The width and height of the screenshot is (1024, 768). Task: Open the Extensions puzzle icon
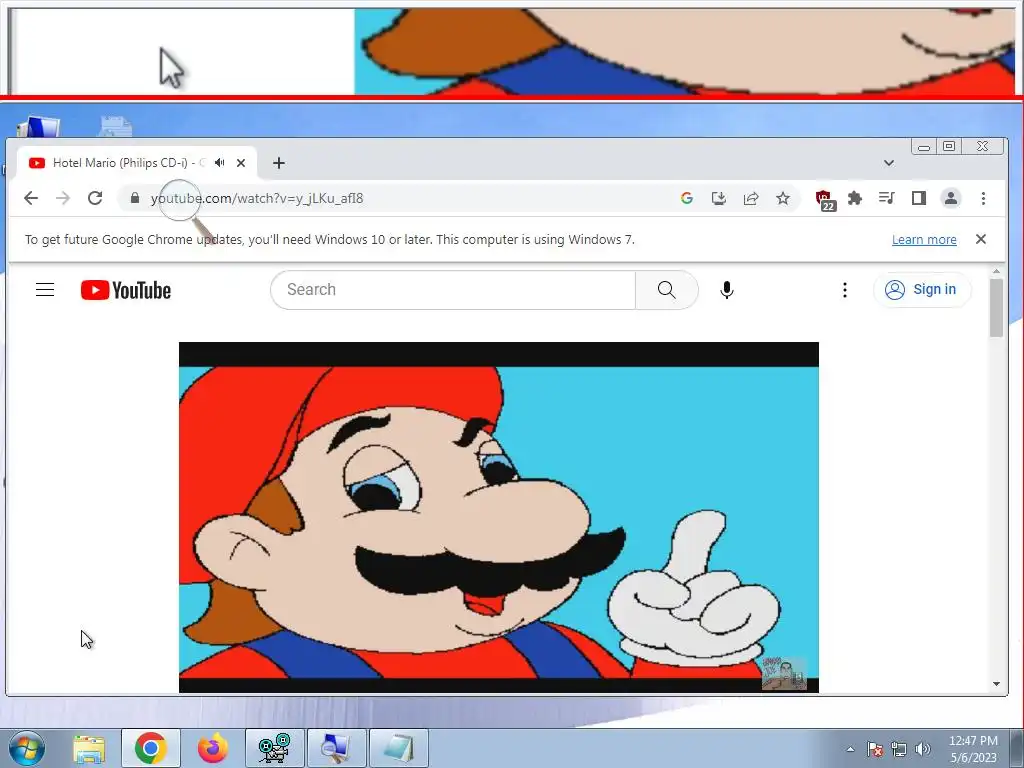coord(854,198)
